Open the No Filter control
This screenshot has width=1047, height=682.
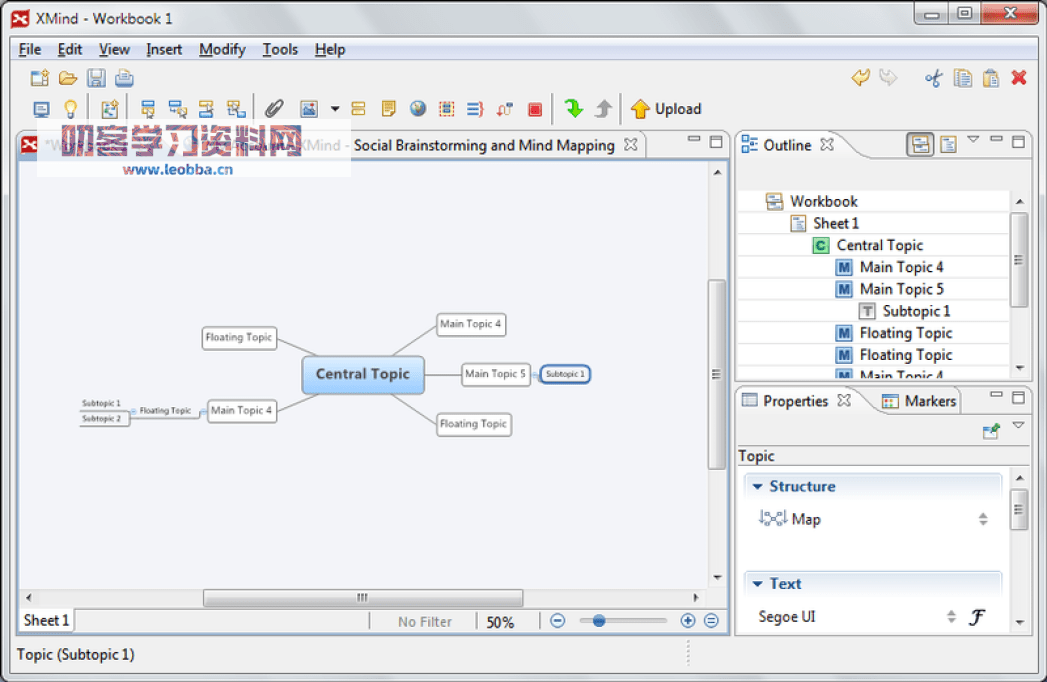pyautogui.click(x=424, y=620)
